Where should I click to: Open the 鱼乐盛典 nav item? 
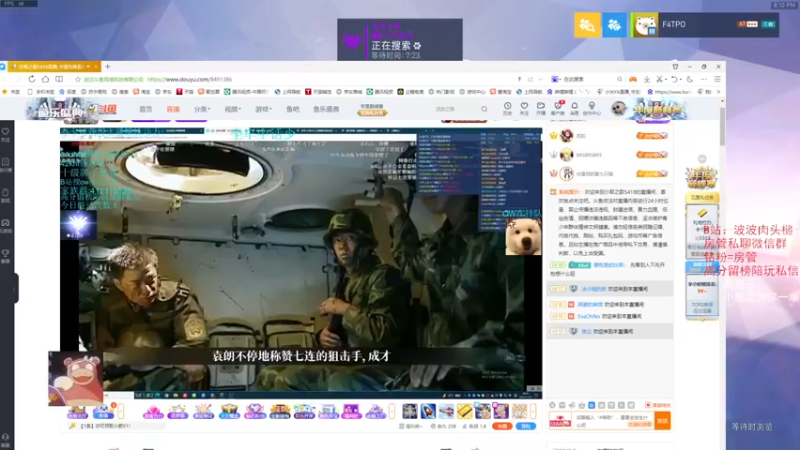(326, 109)
